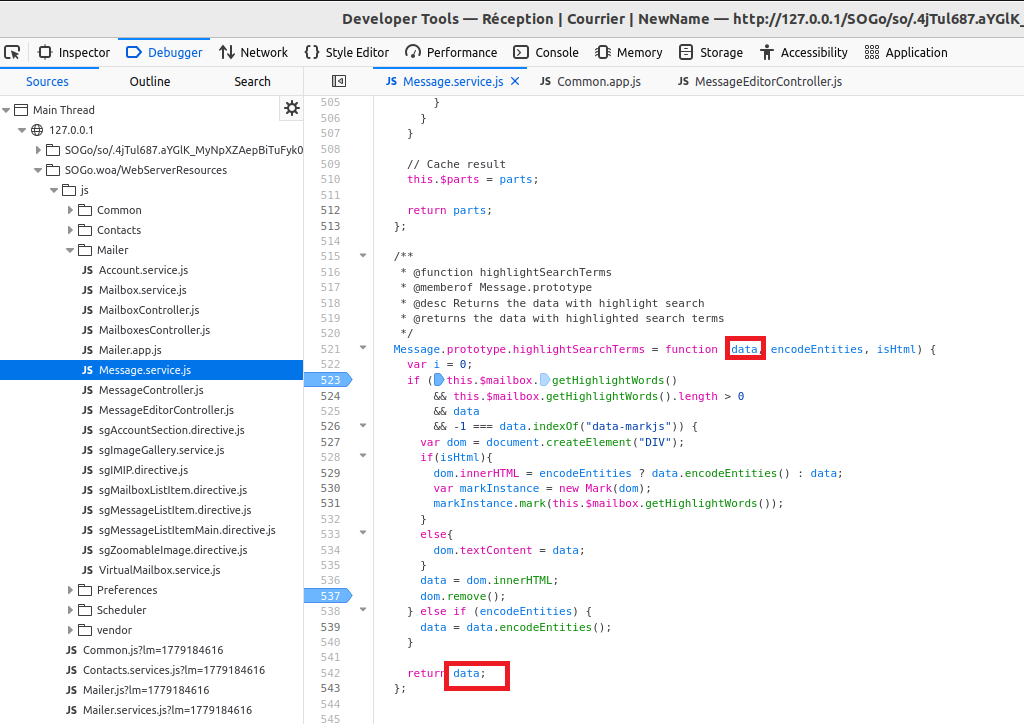Open Common.js?lm=1779184616 source file

click(x=153, y=650)
